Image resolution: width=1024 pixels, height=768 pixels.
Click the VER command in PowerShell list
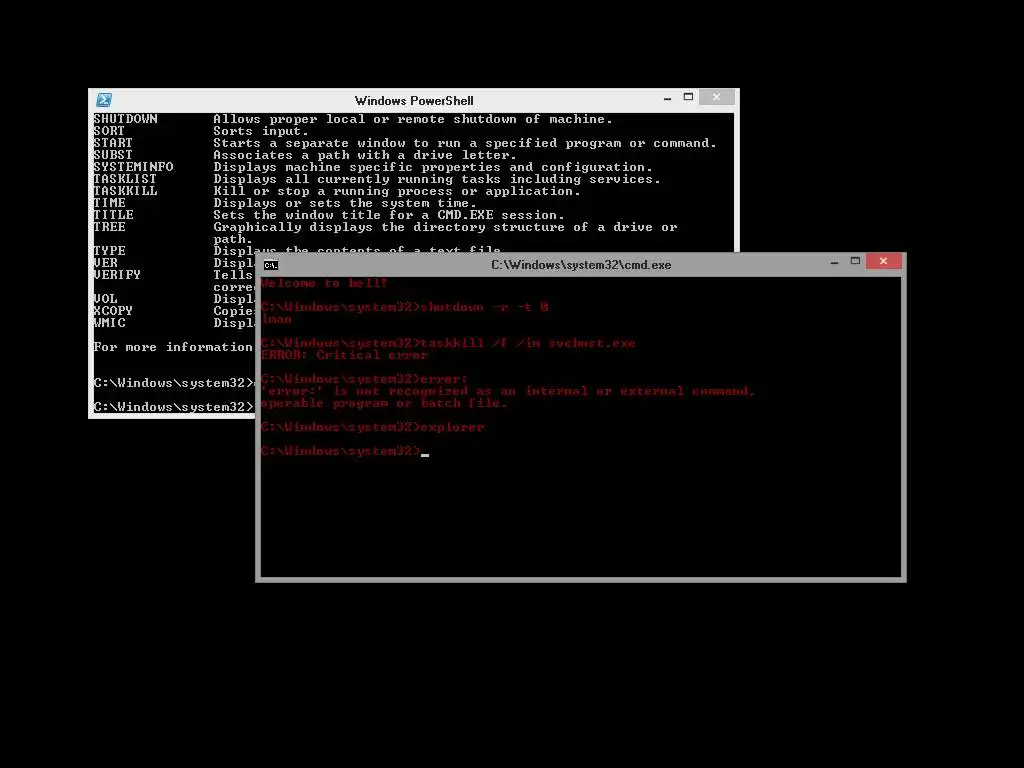point(106,263)
